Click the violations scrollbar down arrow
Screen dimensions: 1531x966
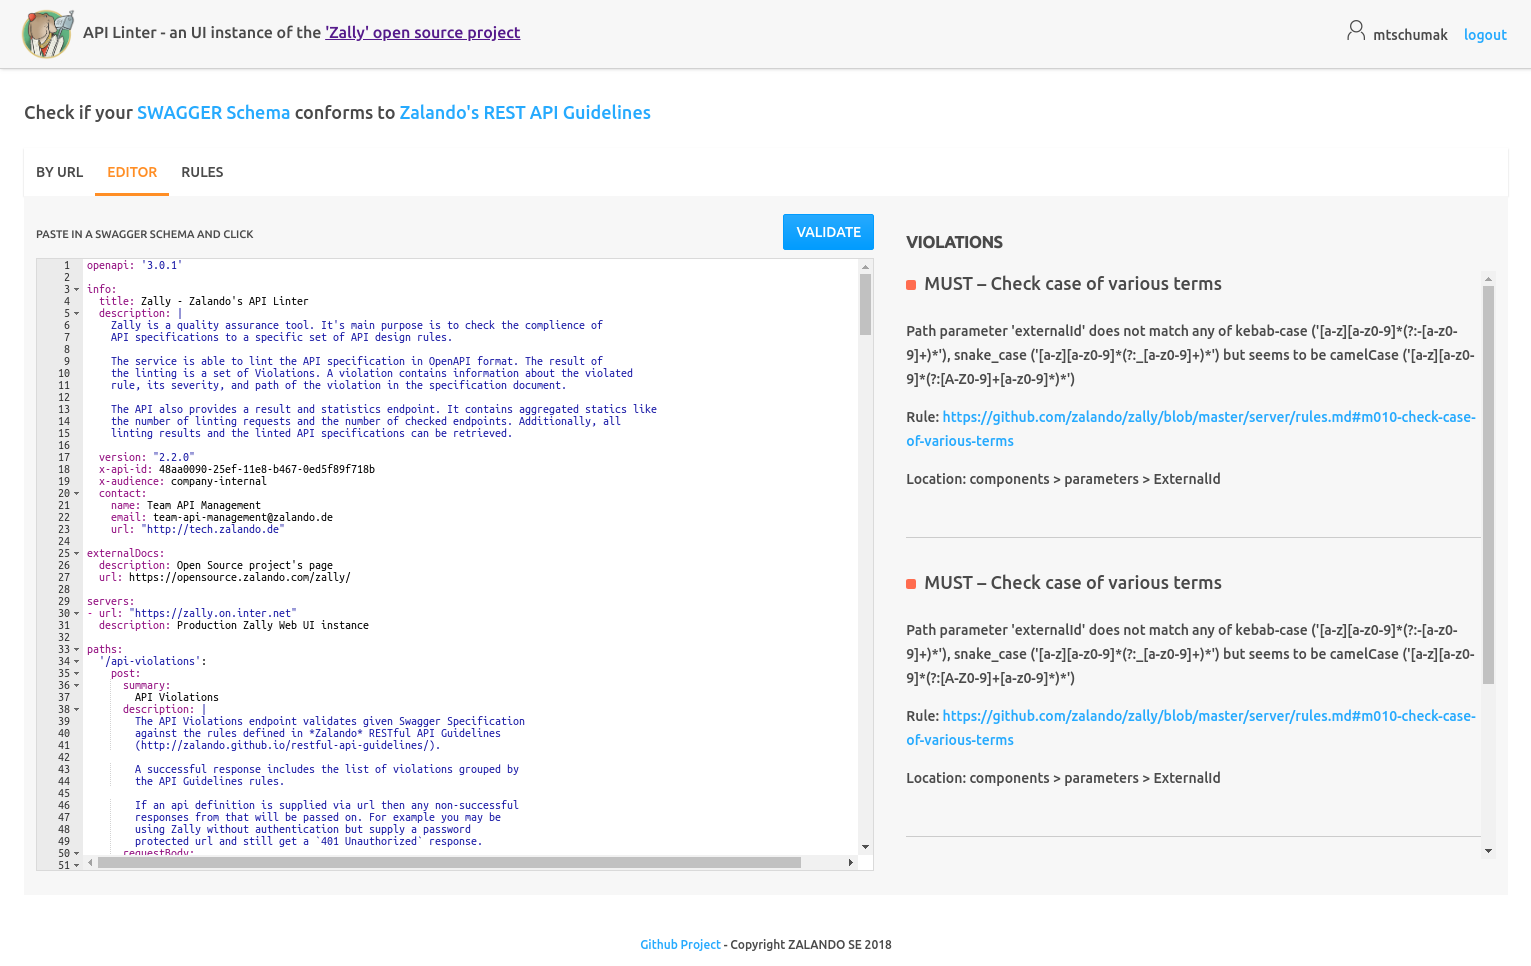coord(1488,851)
